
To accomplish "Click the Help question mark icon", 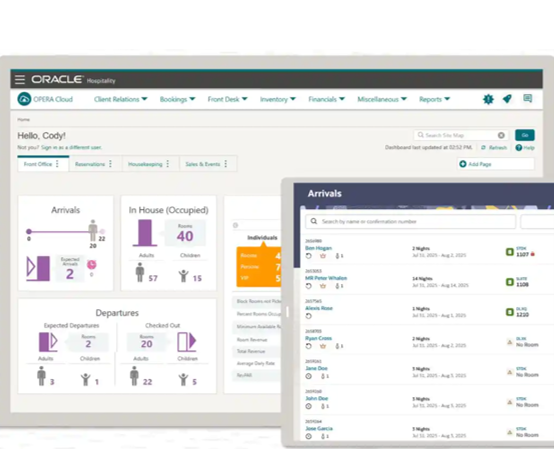I will pyautogui.click(x=519, y=148).
